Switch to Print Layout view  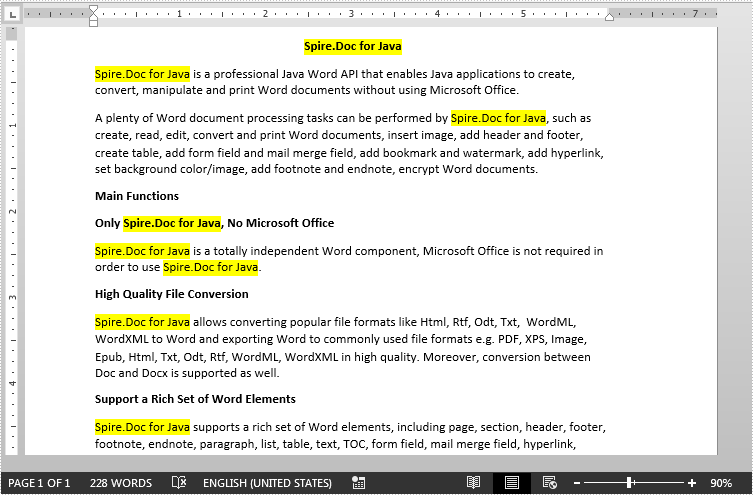[x=512, y=483]
